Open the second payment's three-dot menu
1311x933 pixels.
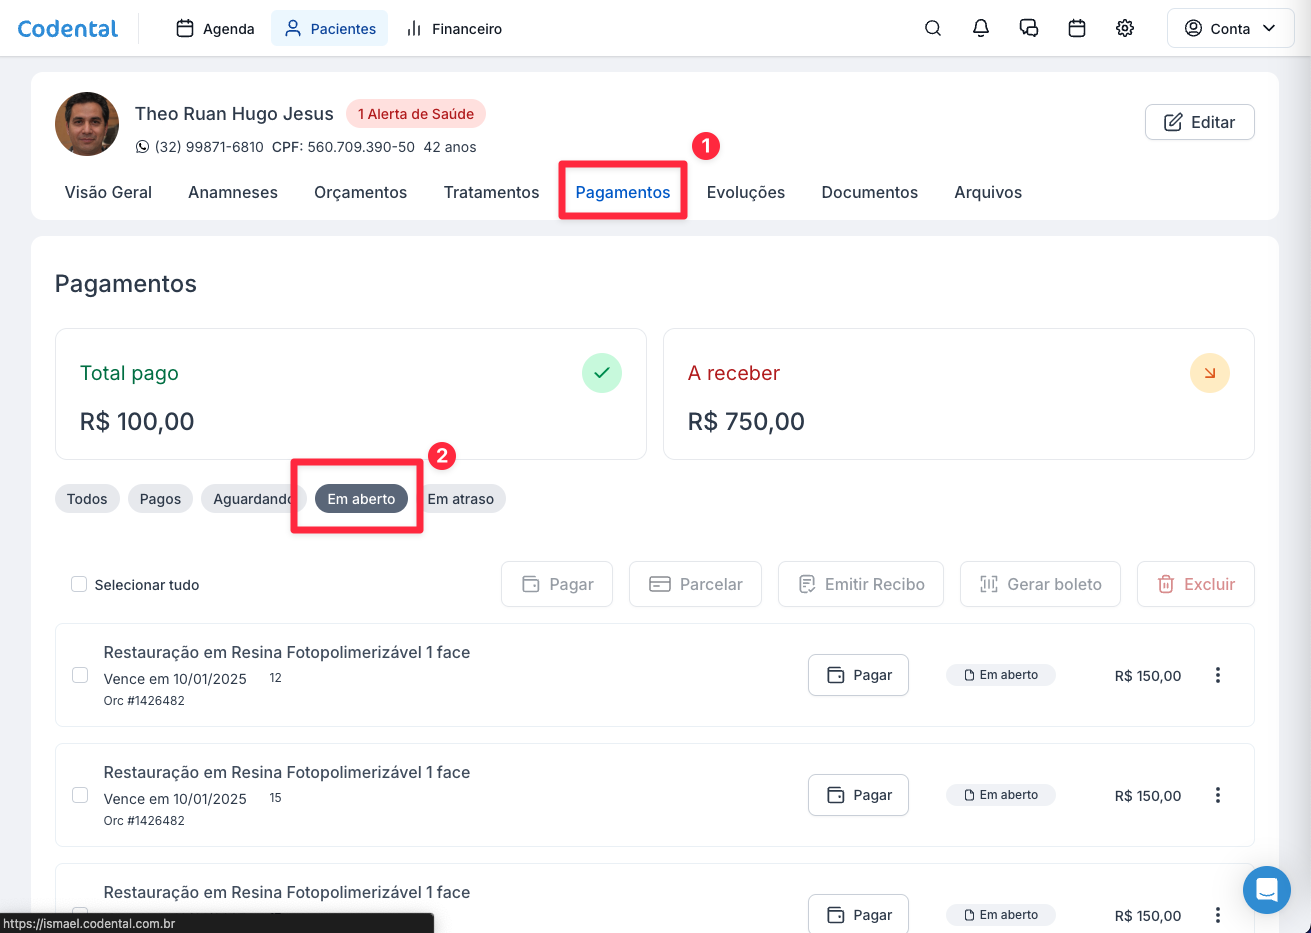pyautogui.click(x=1217, y=795)
